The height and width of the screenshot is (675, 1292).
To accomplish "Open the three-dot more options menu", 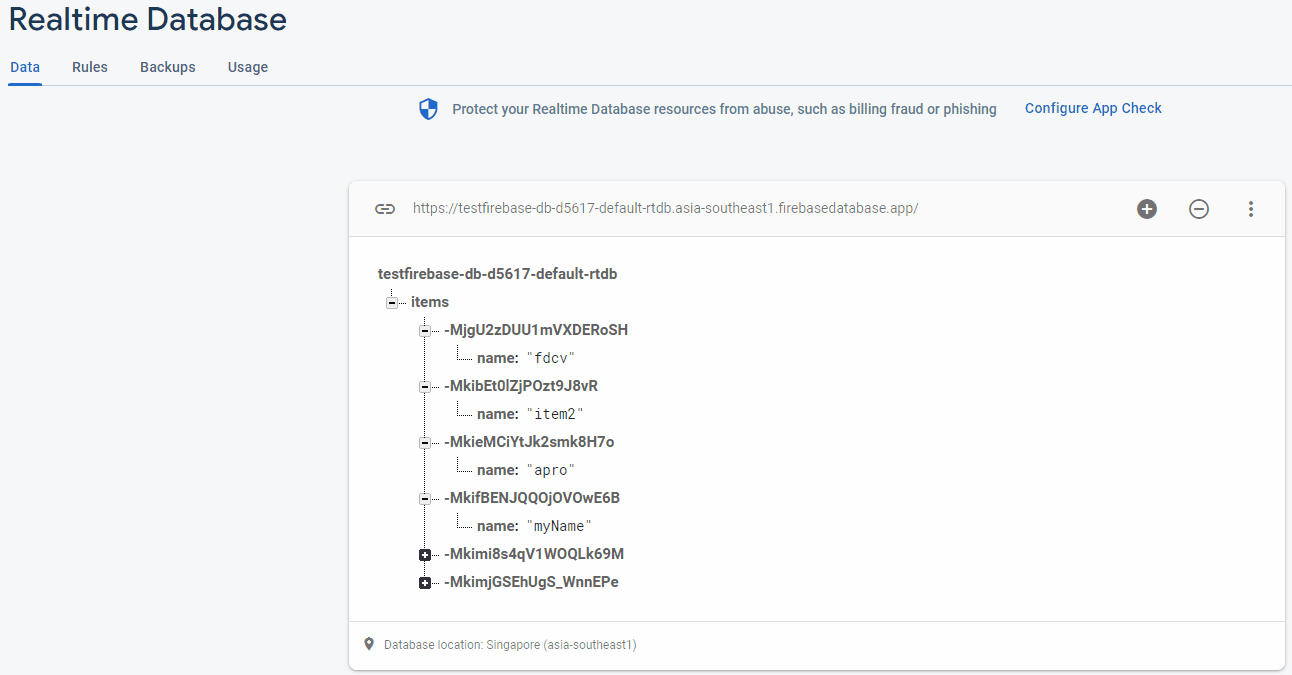I will pyautogui.click(x=1251, y=209).
